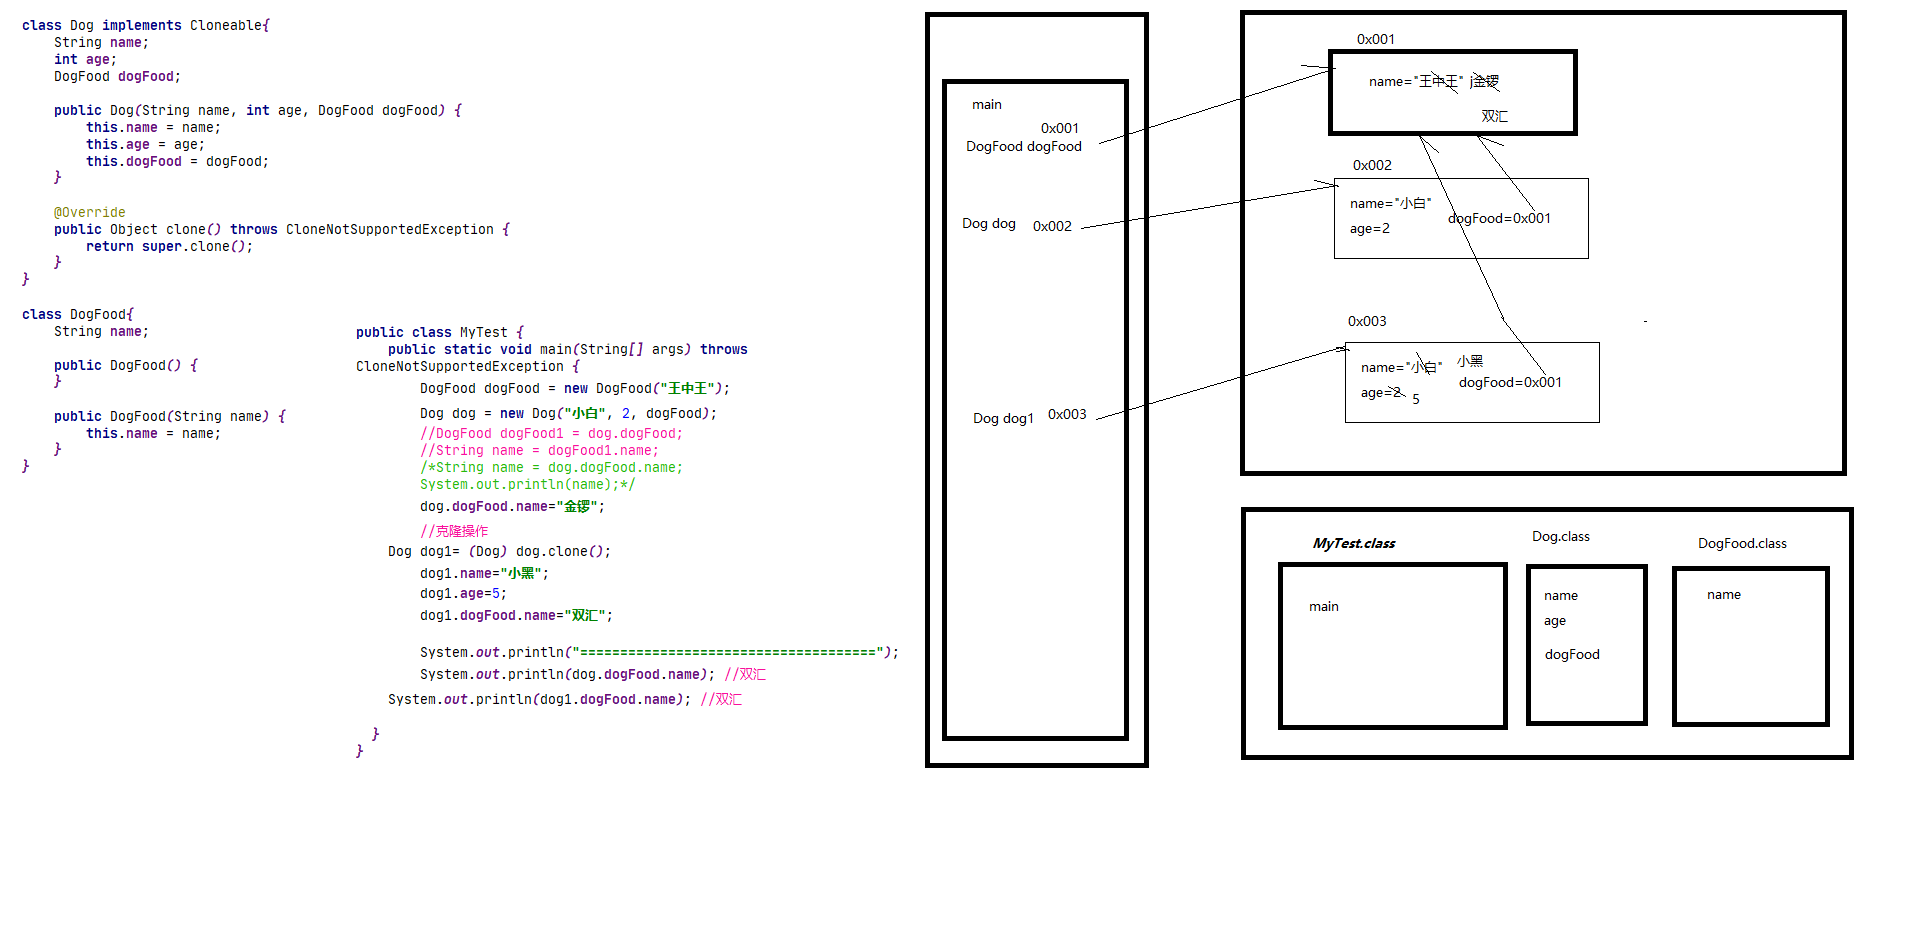The height and width of the screenshot is (939, 1914).
Task: Click the '@Override' annotation text
Action: point(90,212)
